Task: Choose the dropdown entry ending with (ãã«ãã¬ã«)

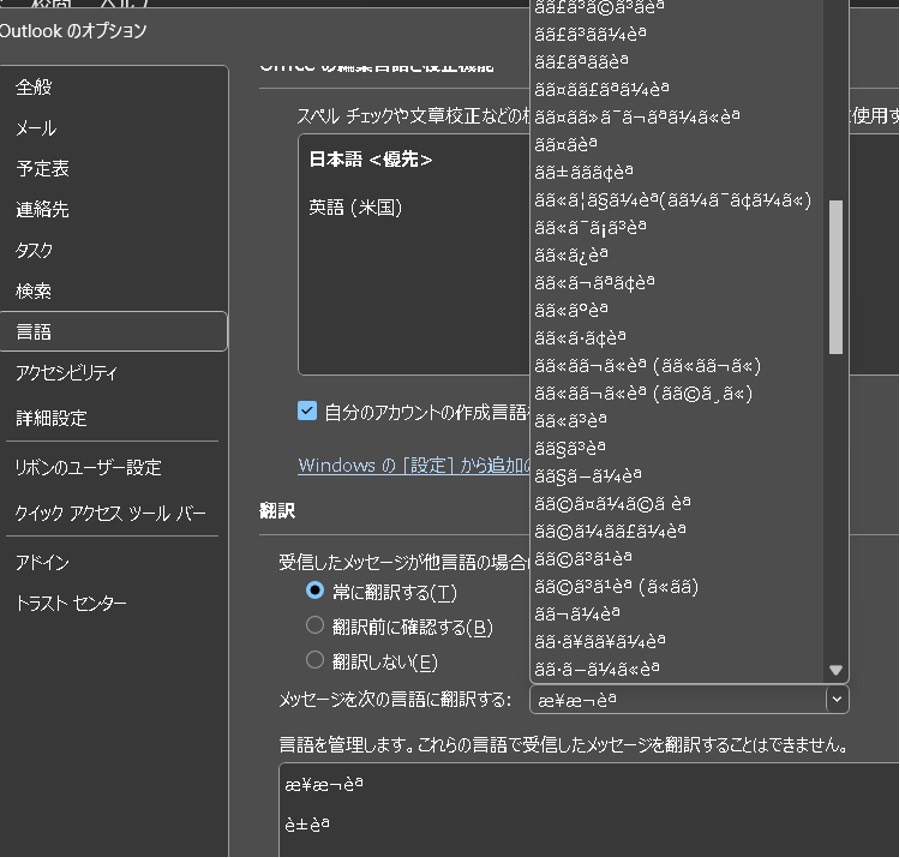Action: pos(647,366)
